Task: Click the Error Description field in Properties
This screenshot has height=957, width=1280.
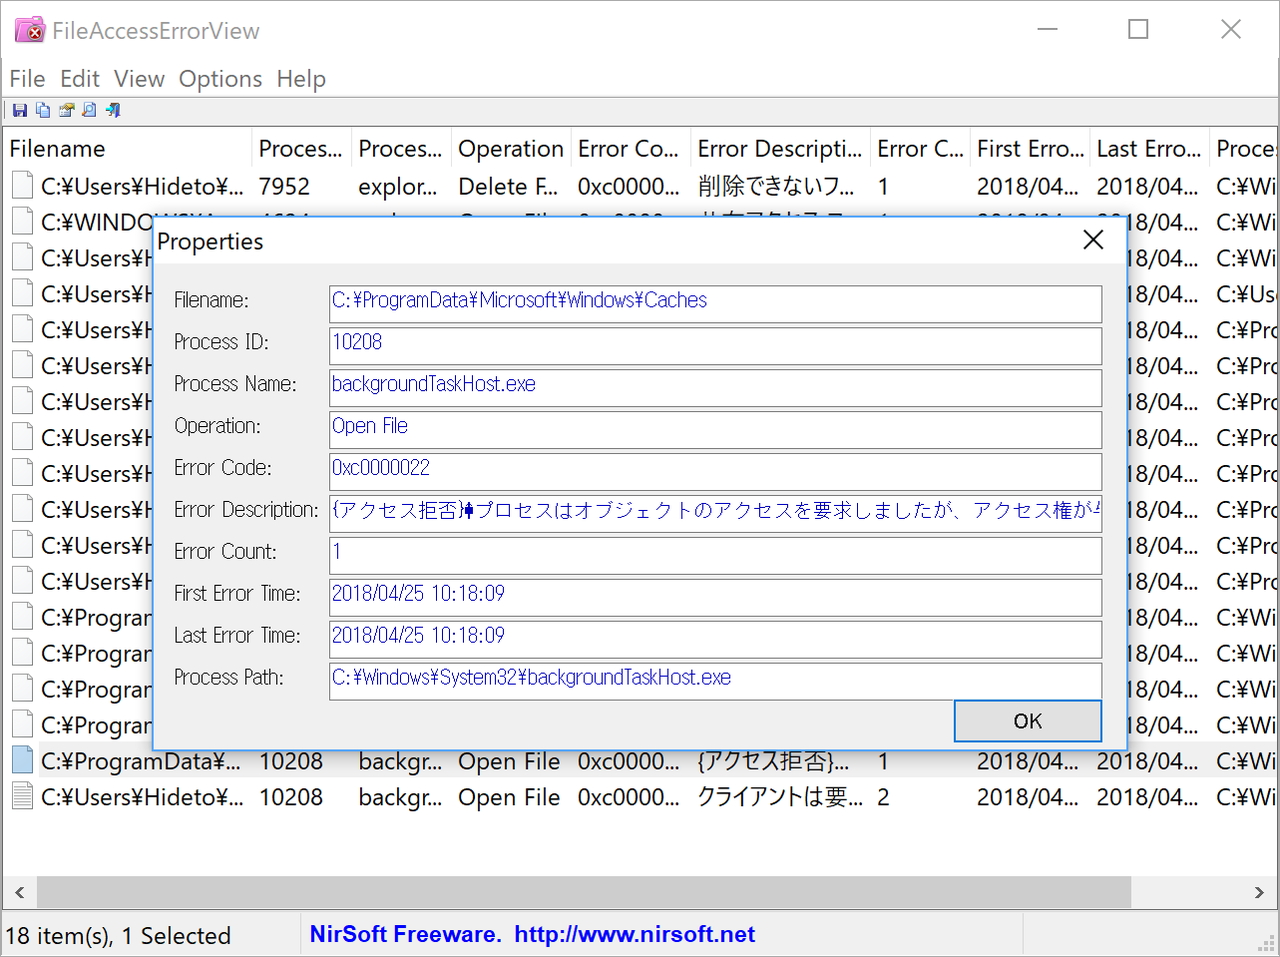Action: coord(716,514)
